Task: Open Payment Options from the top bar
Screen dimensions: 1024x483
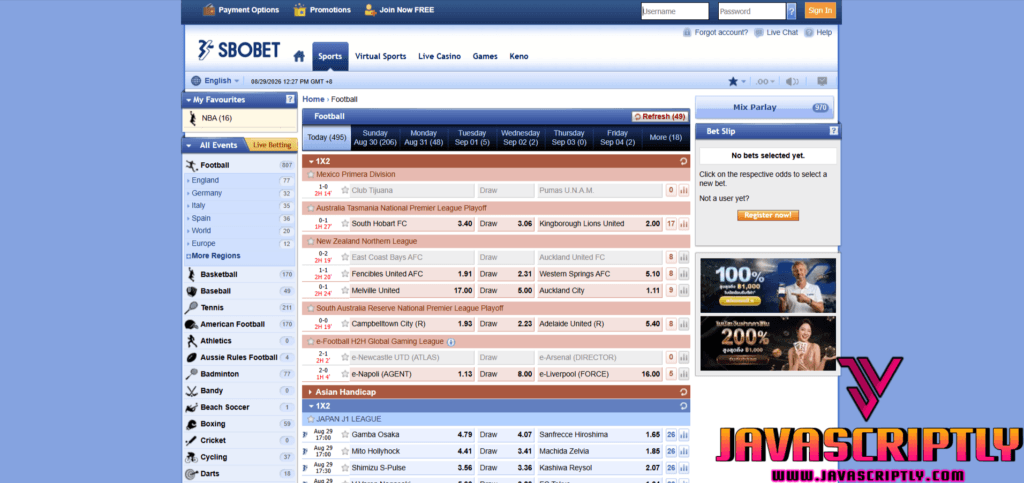Action: click(241, 10)
